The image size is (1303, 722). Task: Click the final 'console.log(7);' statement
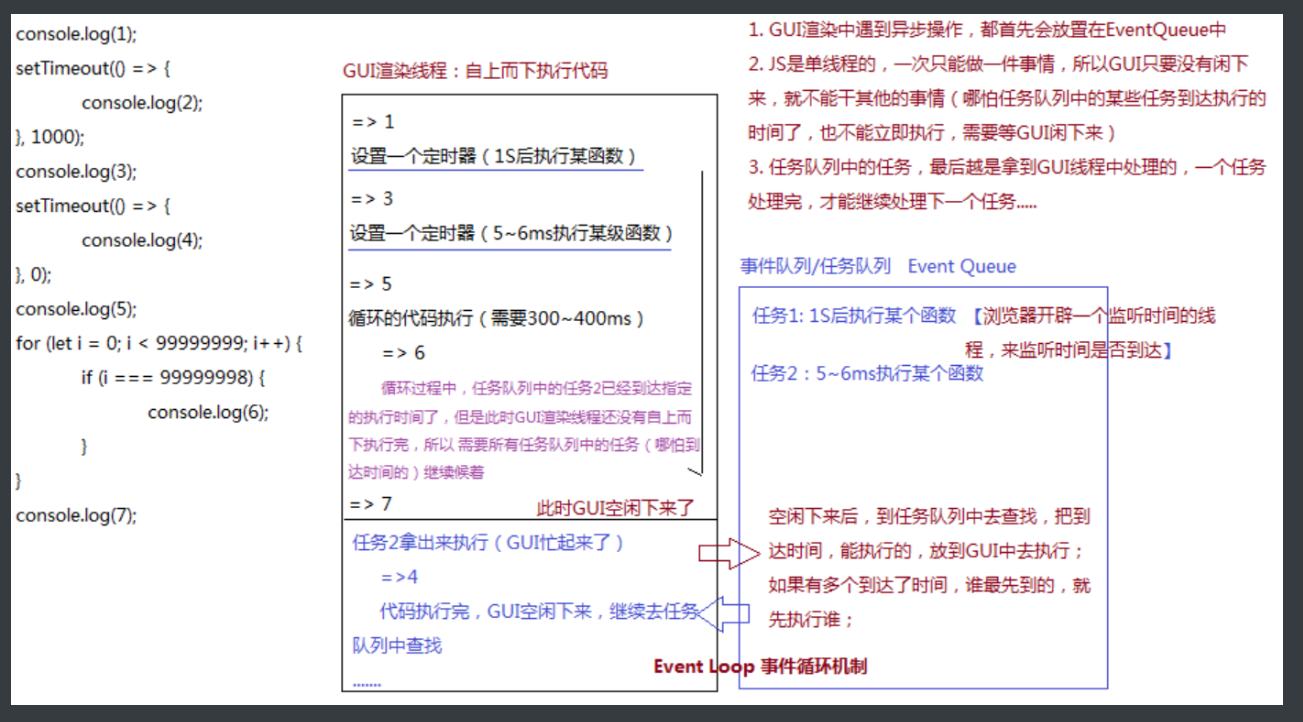coord(76,516)
